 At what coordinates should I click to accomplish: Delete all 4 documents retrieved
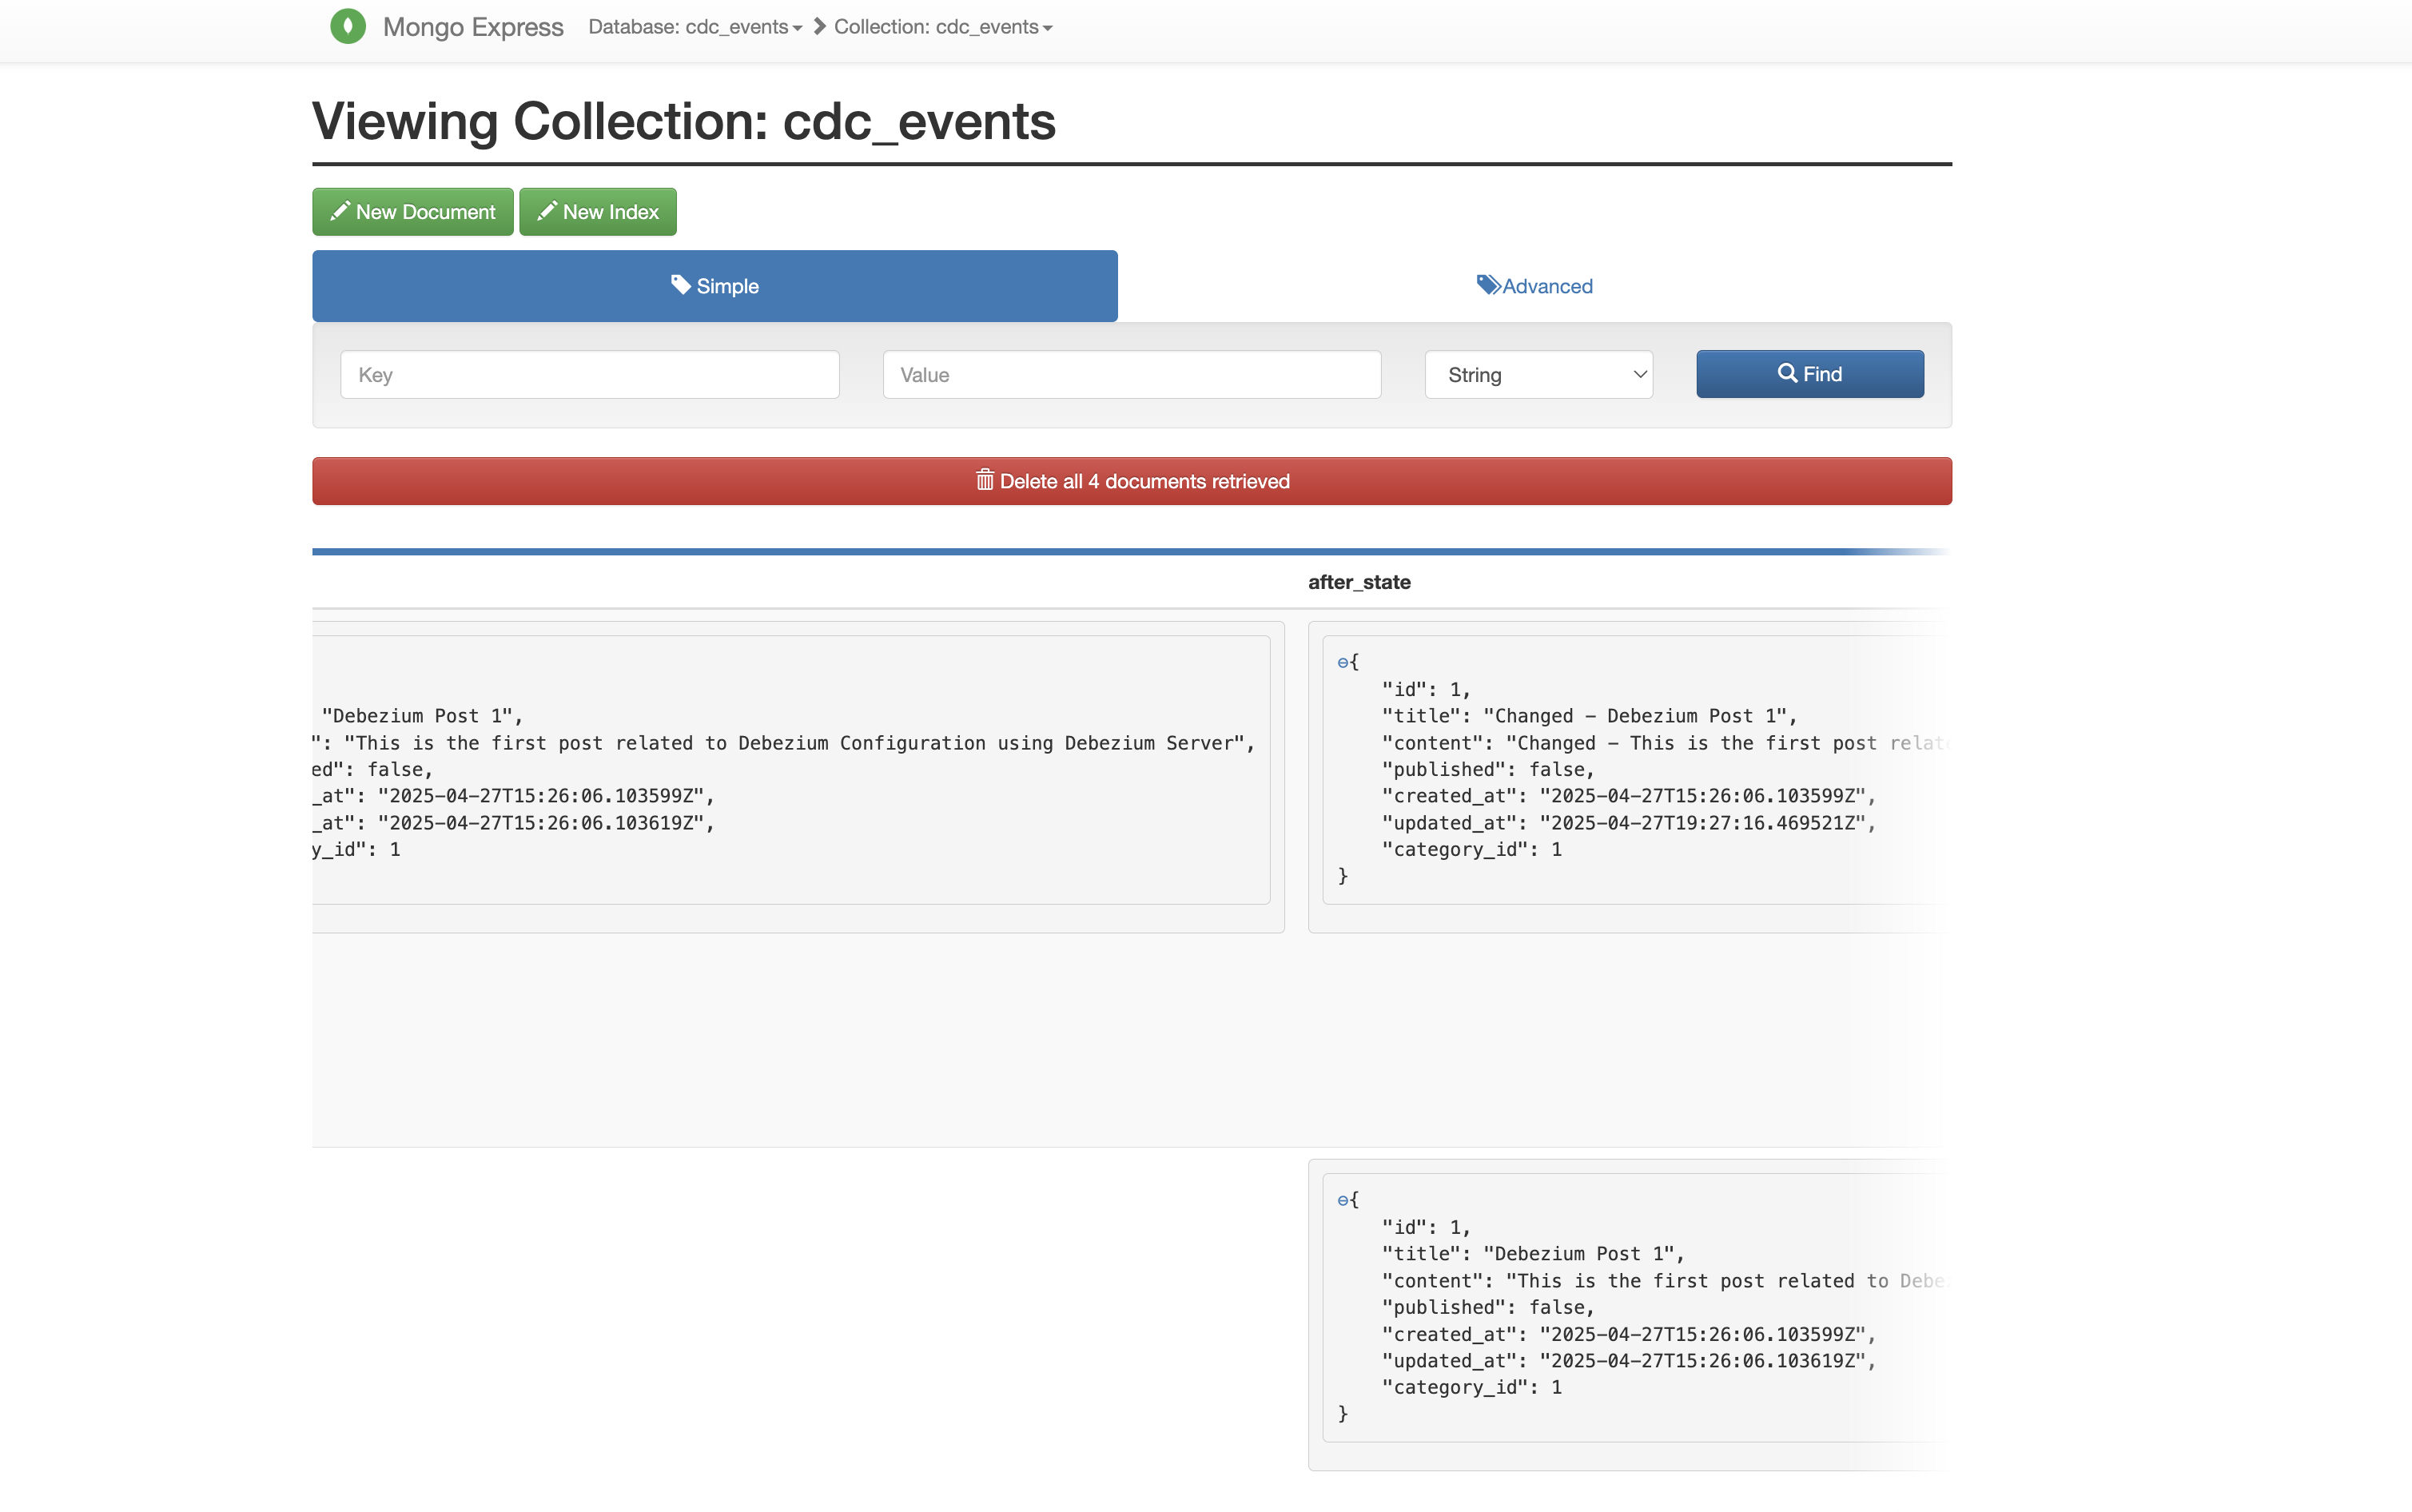pyautogui.click(x=1132, y=481)
